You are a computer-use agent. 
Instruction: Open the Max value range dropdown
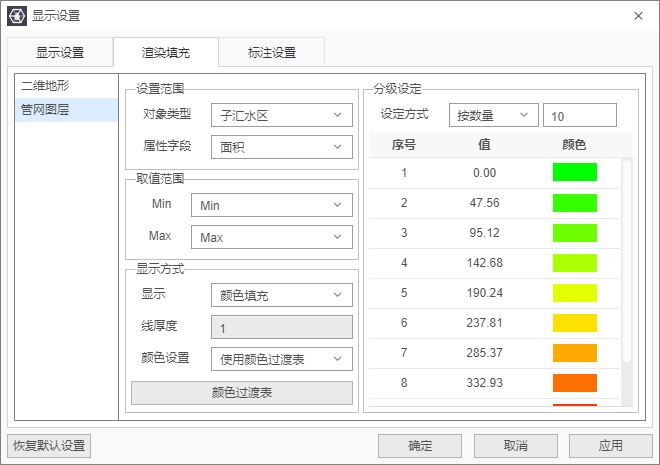click(281, 237)
